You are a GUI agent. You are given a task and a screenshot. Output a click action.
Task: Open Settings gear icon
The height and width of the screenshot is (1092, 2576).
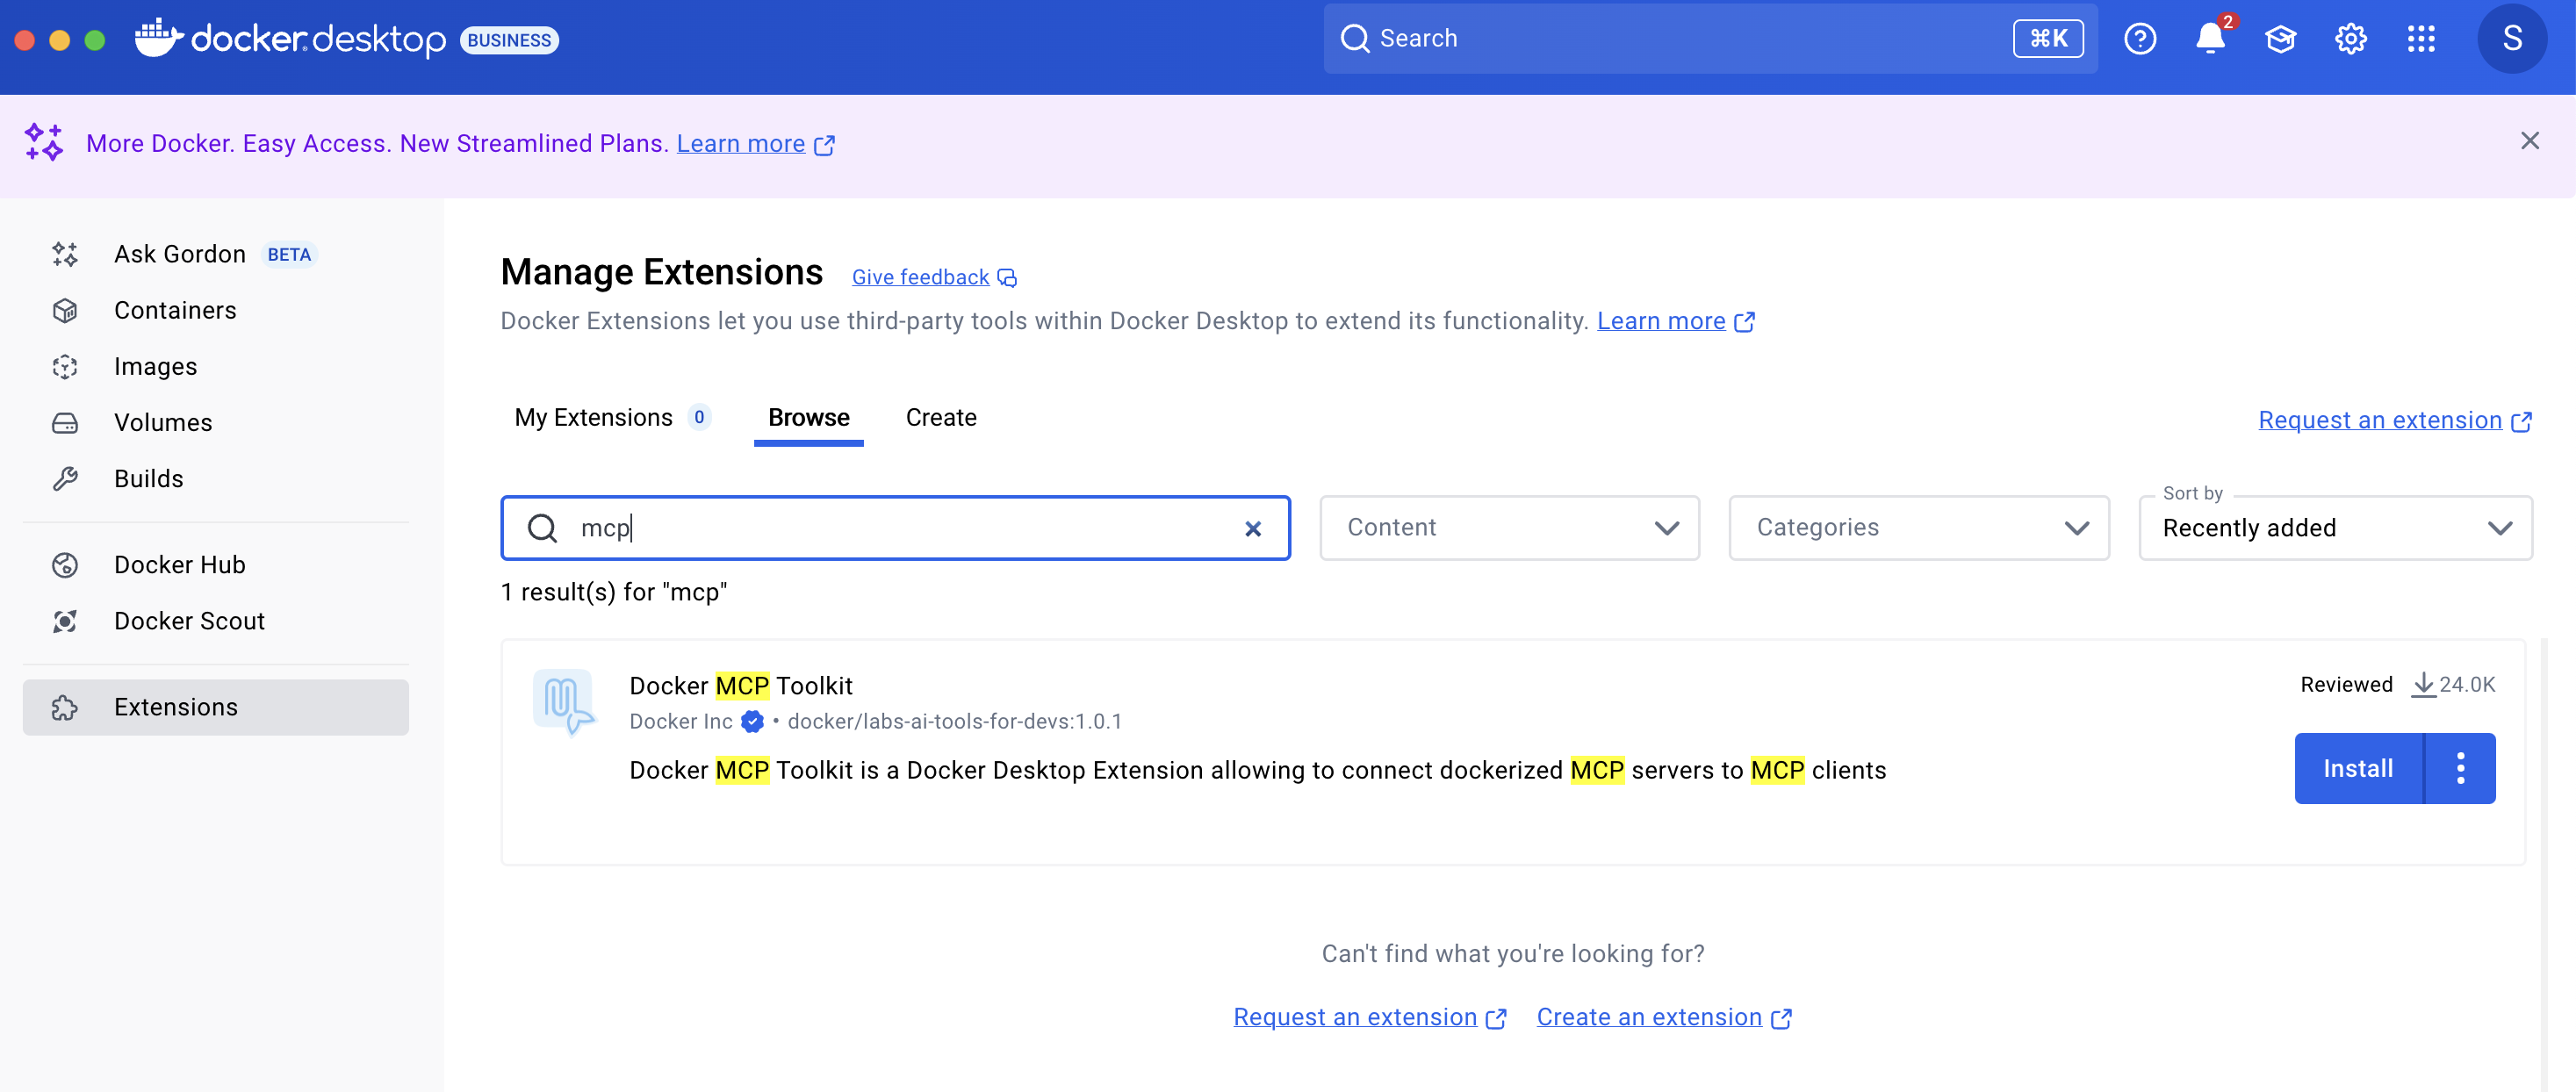click(2350, 39)
